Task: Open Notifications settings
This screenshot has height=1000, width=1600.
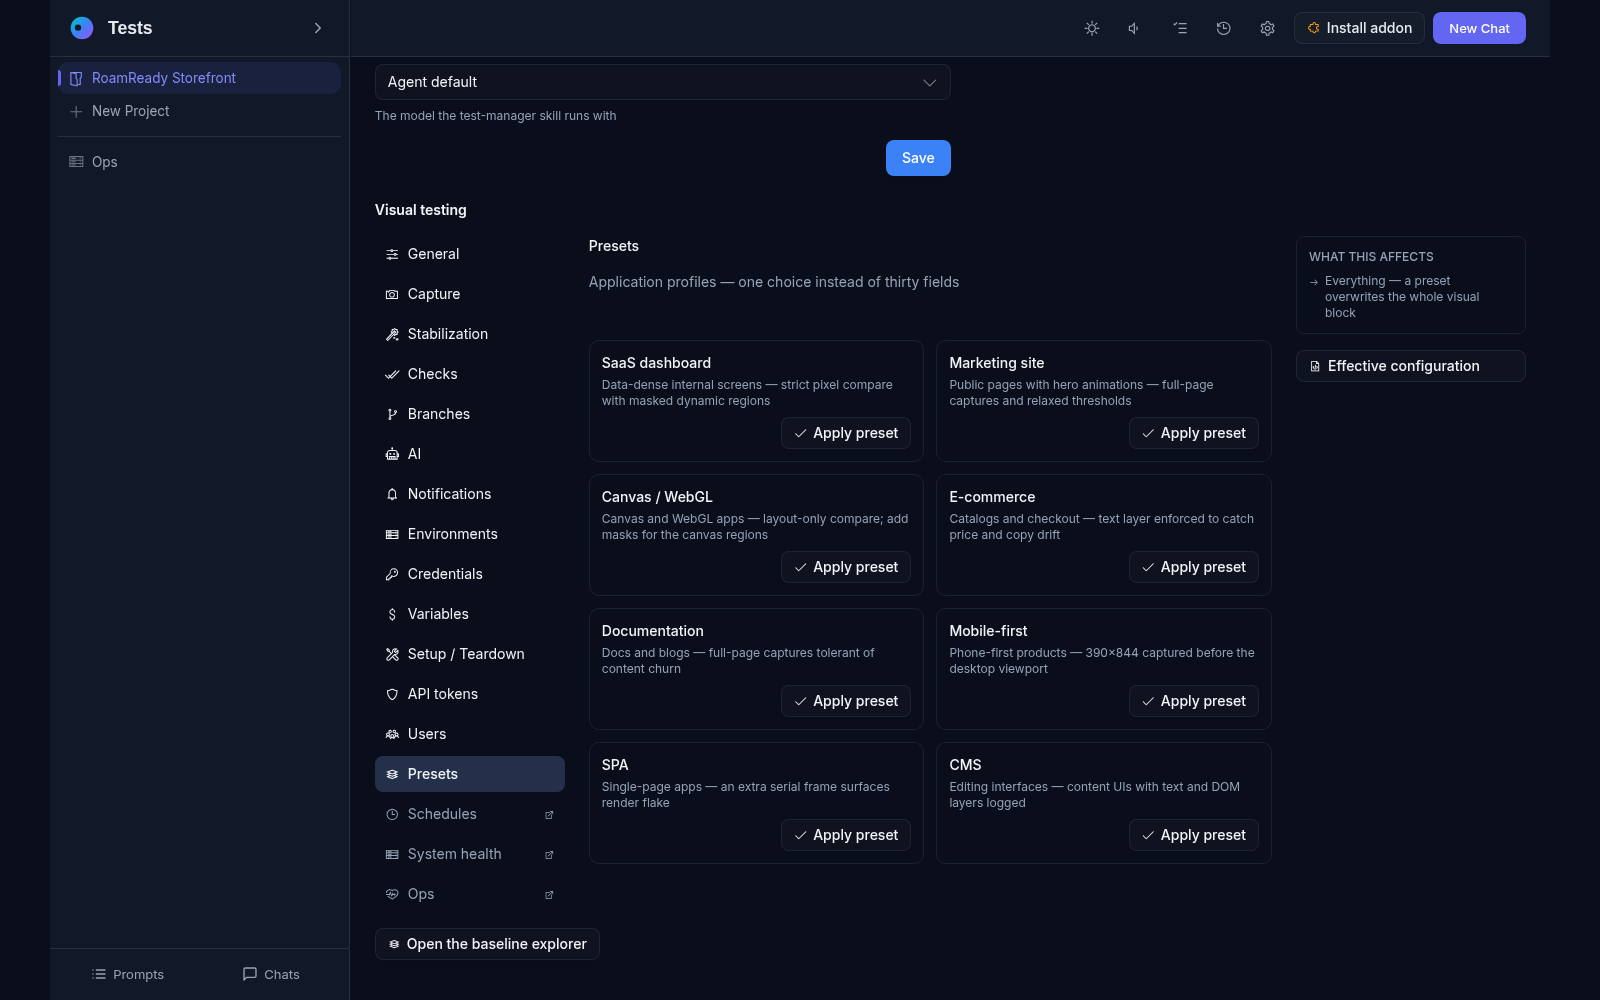Action: (470, 494)
